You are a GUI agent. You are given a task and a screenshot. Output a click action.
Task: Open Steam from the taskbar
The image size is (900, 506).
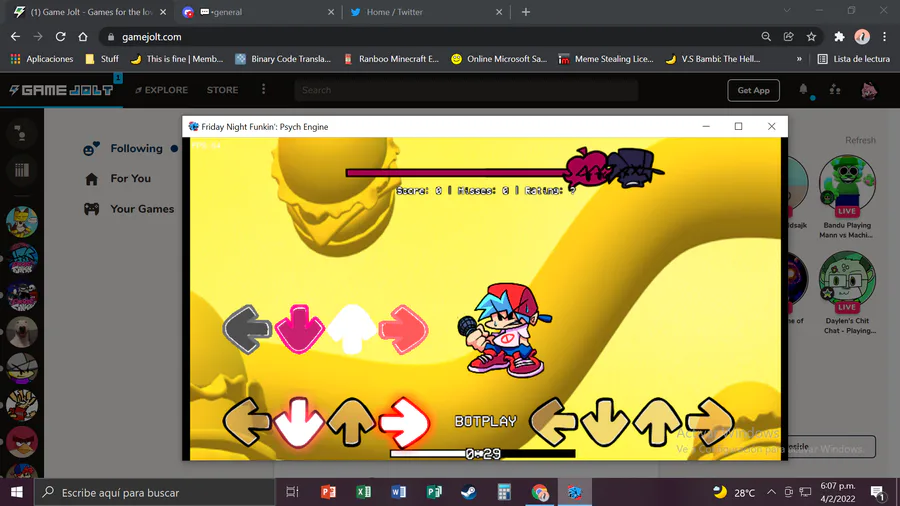[x=469, y=492]
